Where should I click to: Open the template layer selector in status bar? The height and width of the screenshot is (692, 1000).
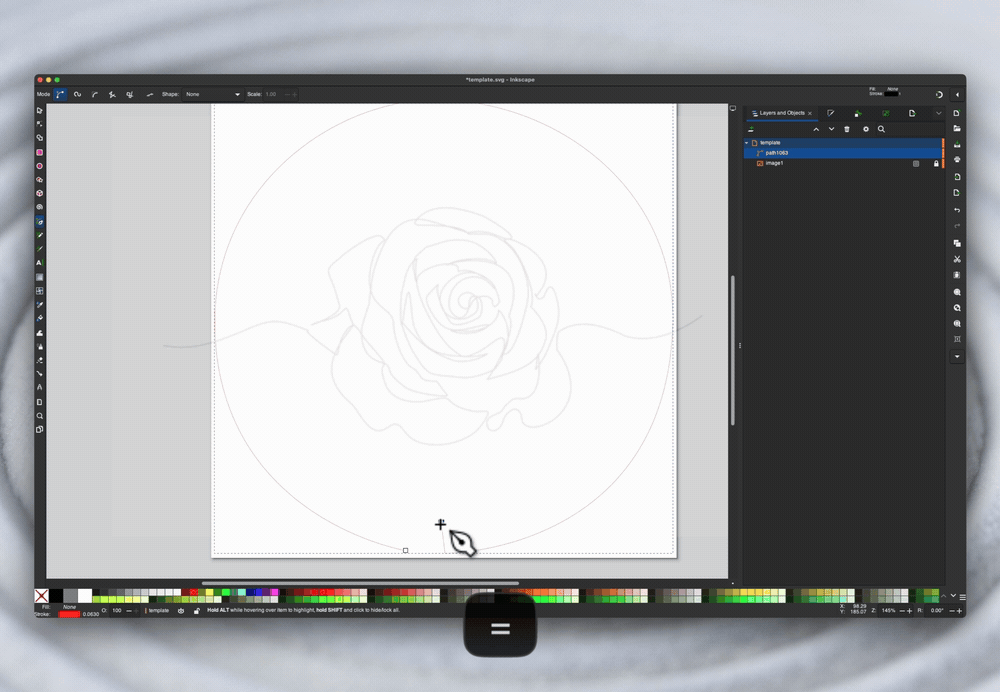pyautogui.click(x=157, y=611)
